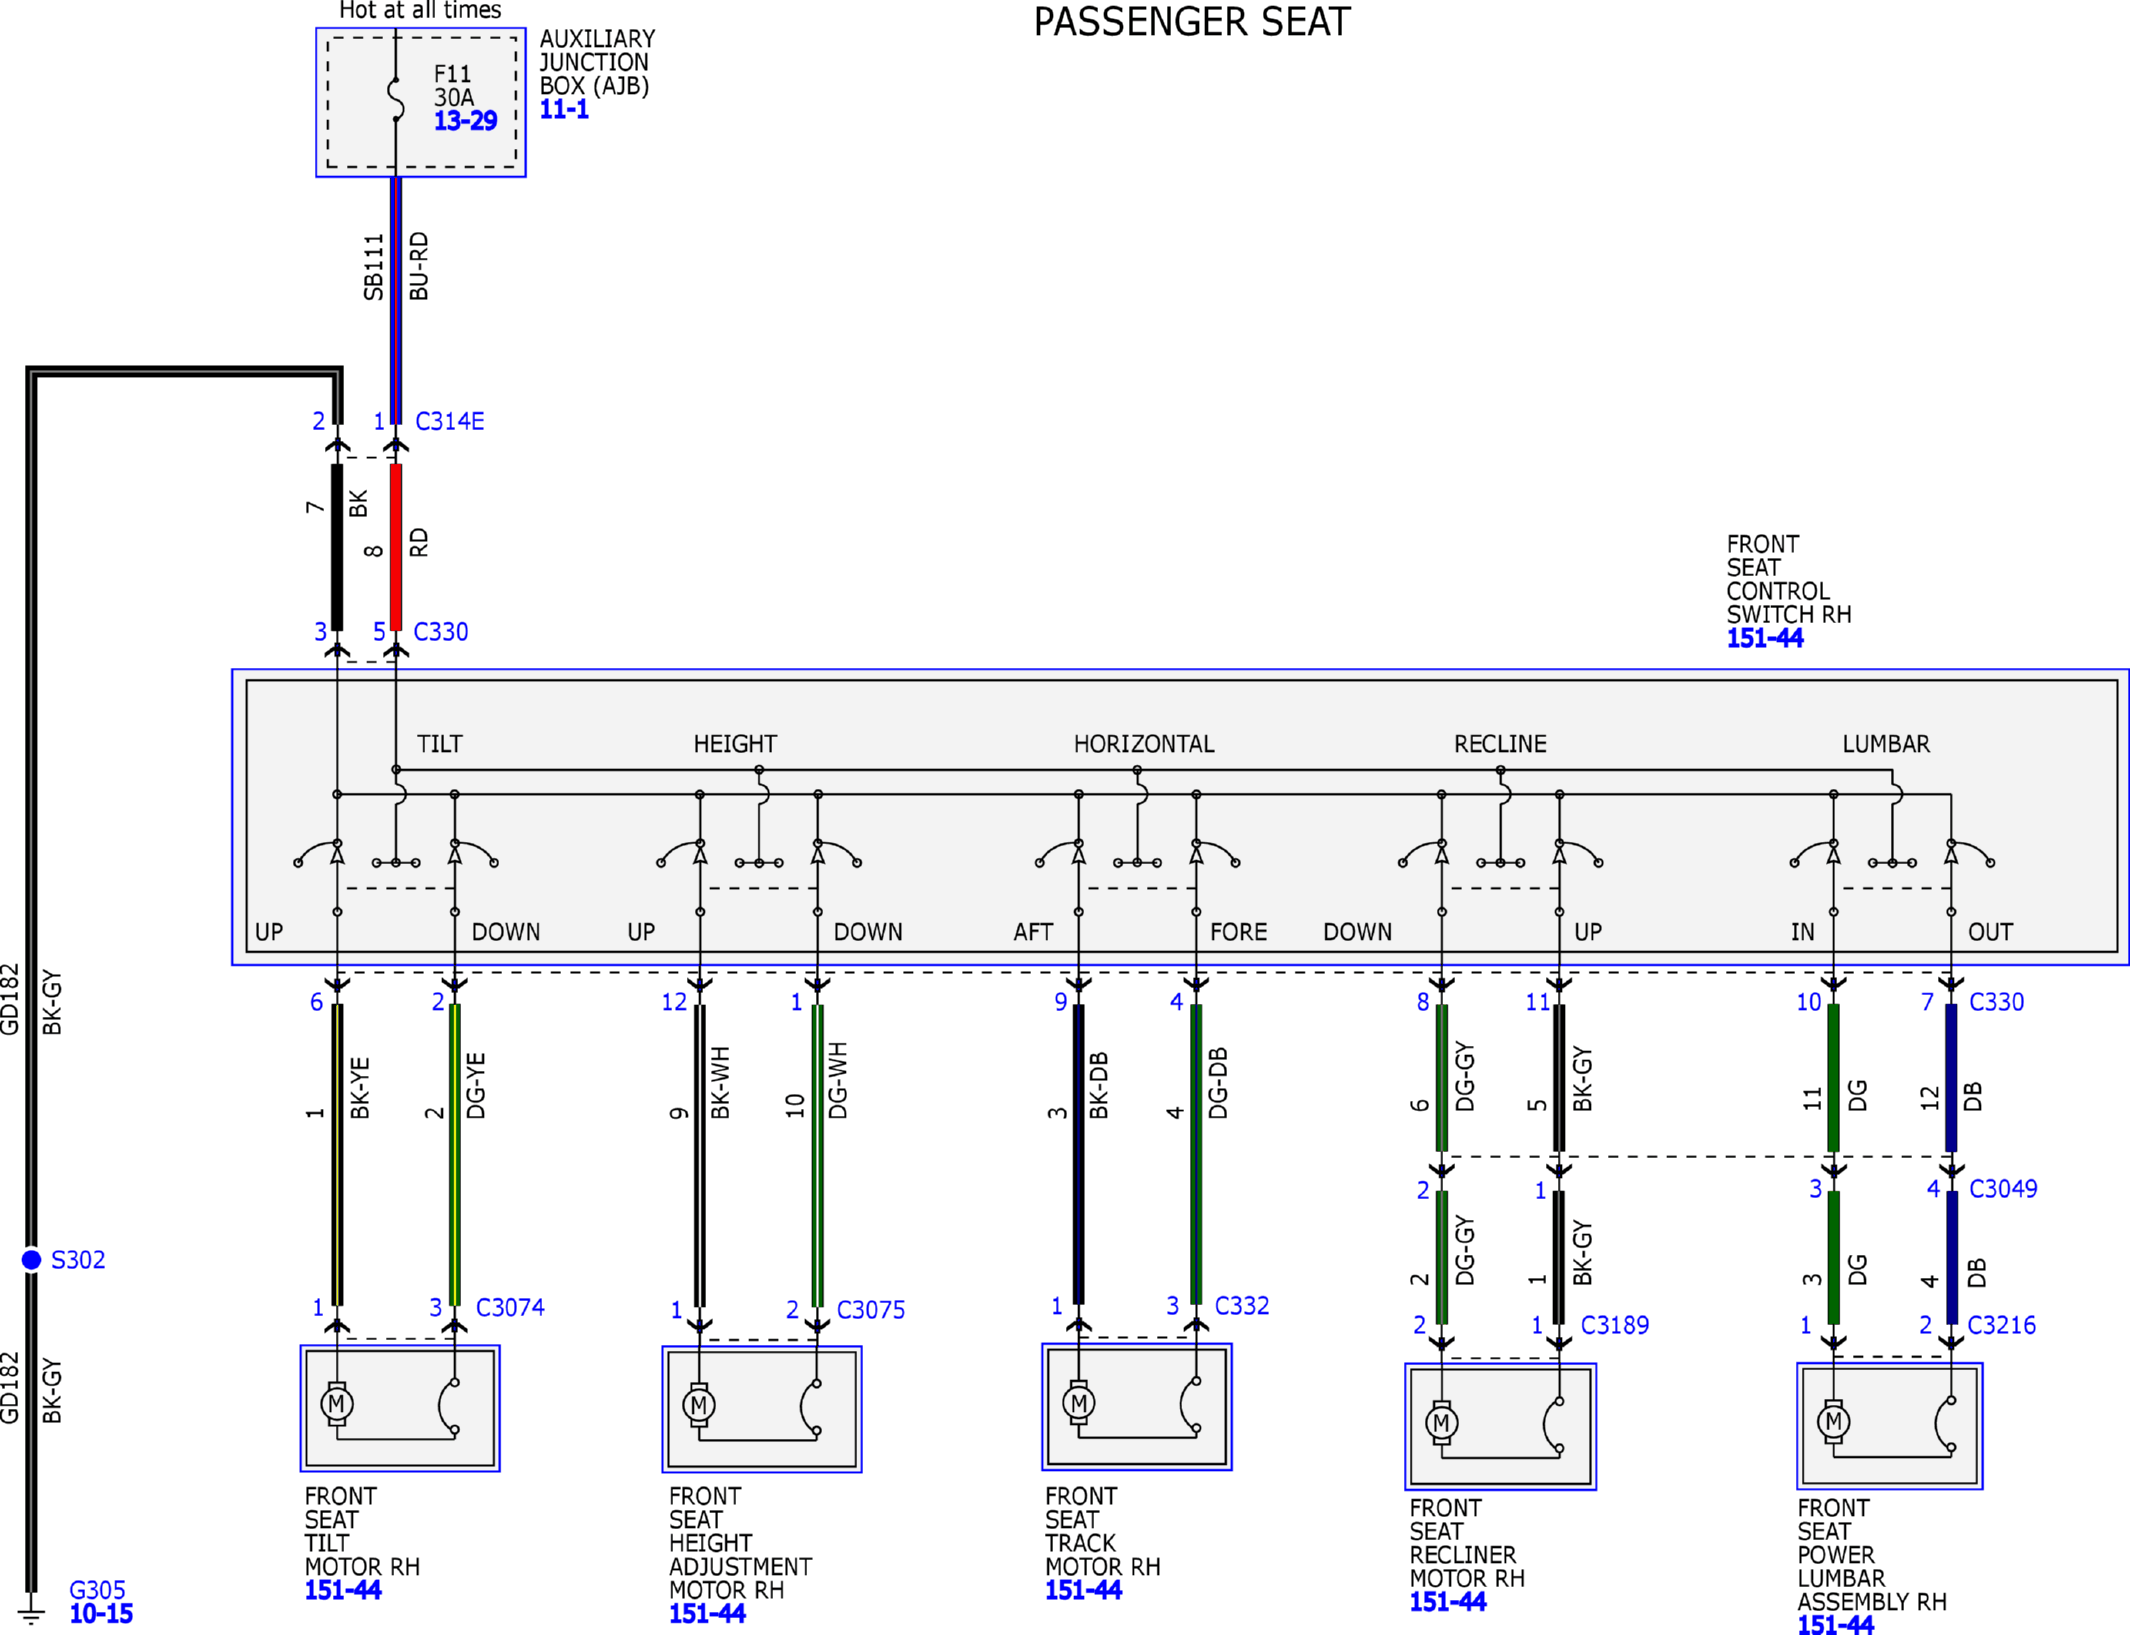Image resolution: width=2130 pixels, height=1635 pixels.
Task: Click the DG-YE wire at pin 2
Action: click(x=455, y=1155)
